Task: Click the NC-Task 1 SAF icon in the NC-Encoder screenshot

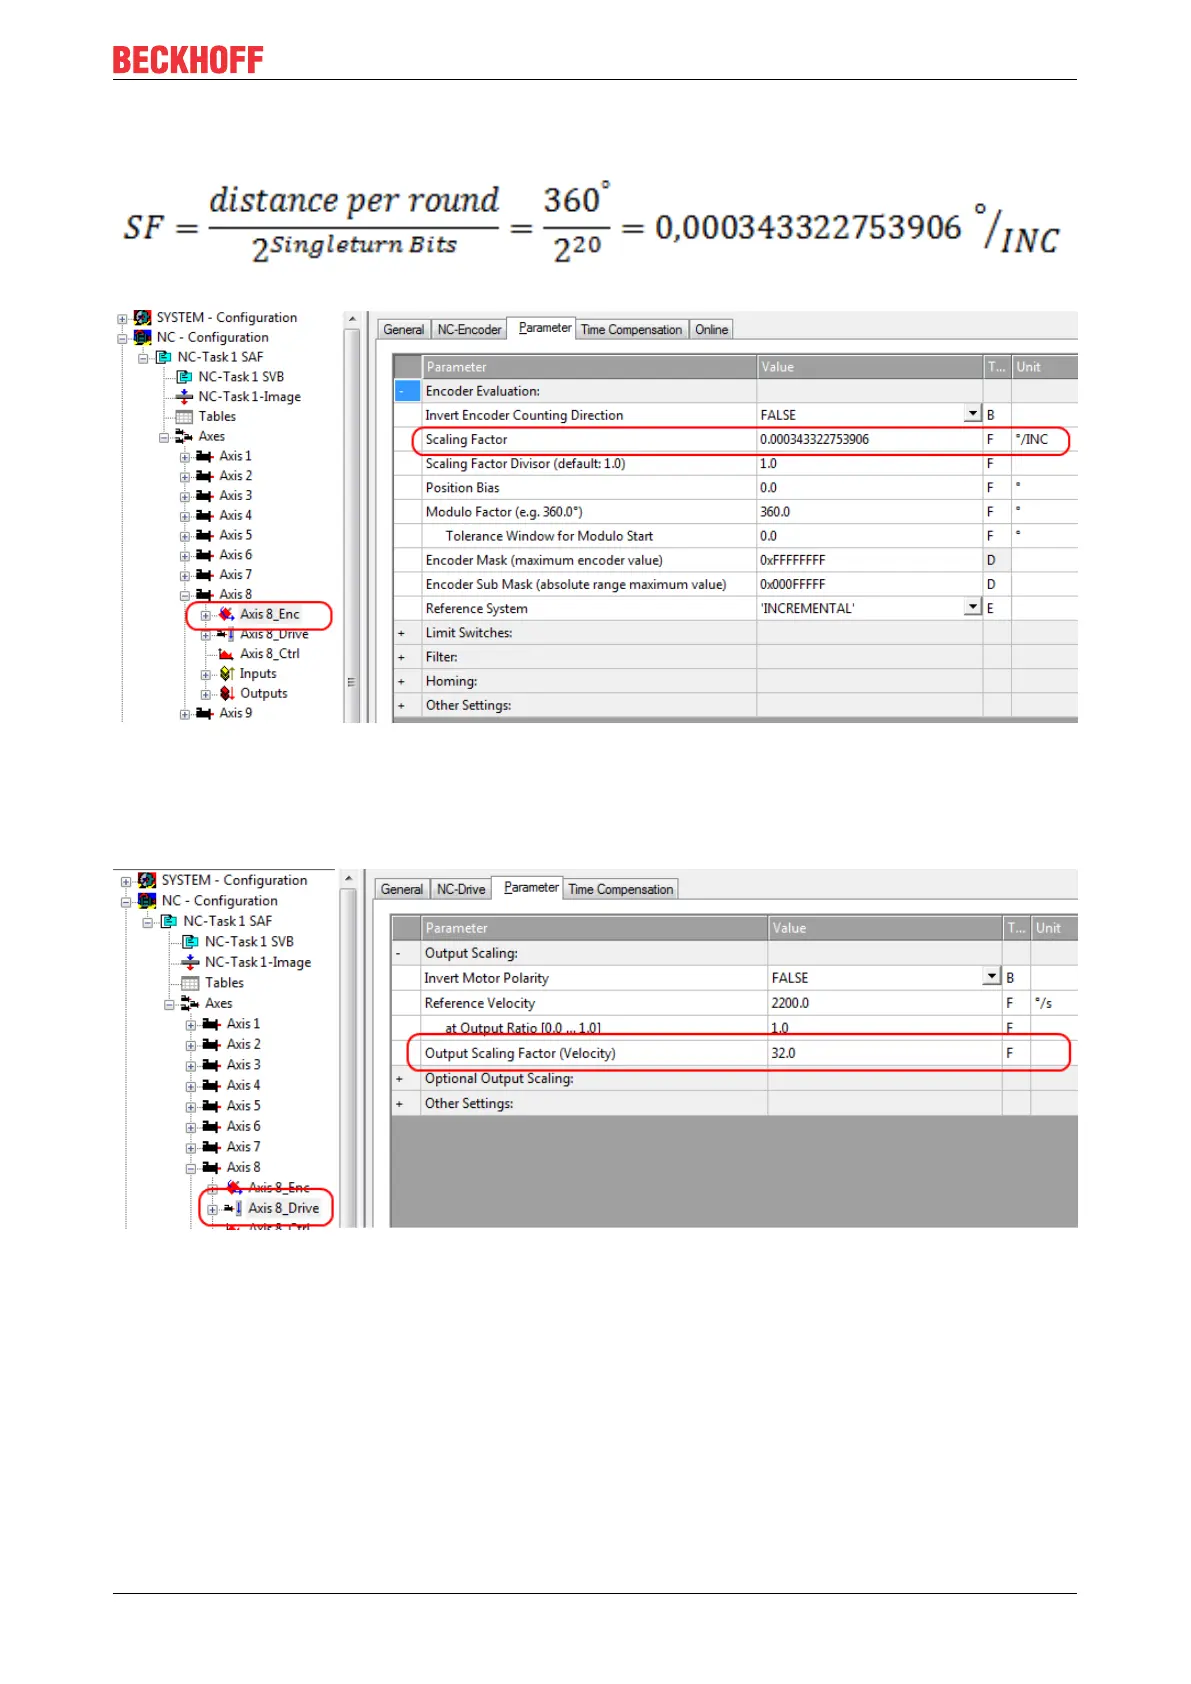Action: [164, 357]
